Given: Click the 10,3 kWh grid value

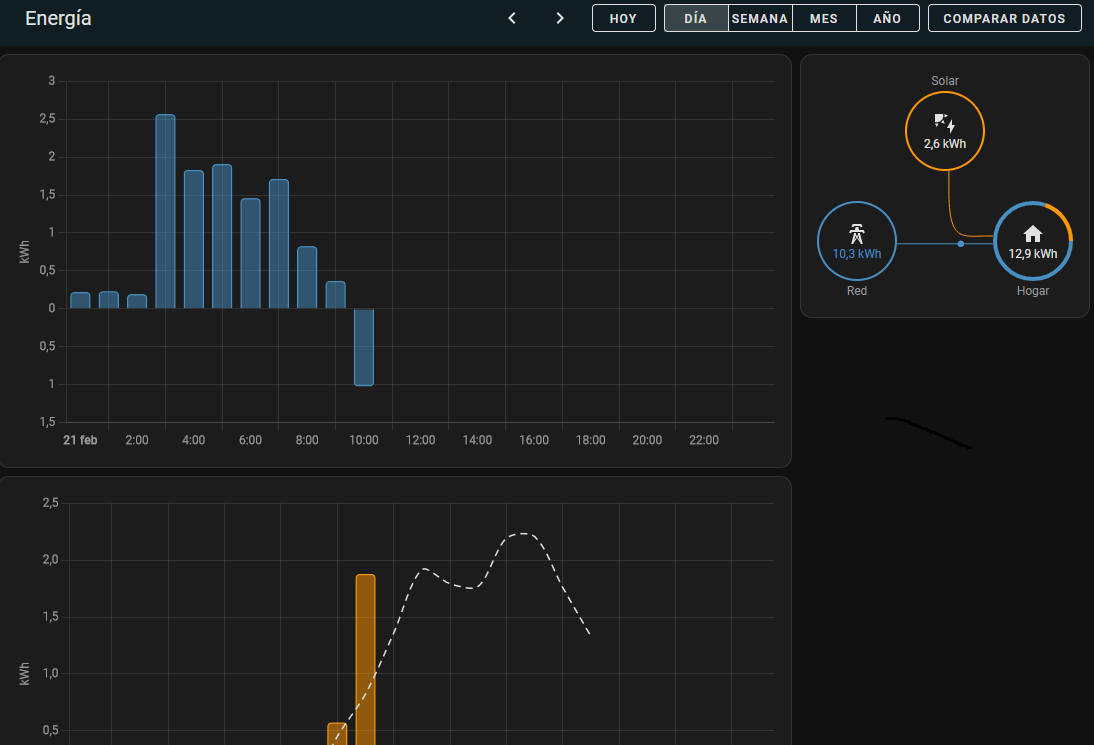Looking at the screenshot, I should coord(857,254).
